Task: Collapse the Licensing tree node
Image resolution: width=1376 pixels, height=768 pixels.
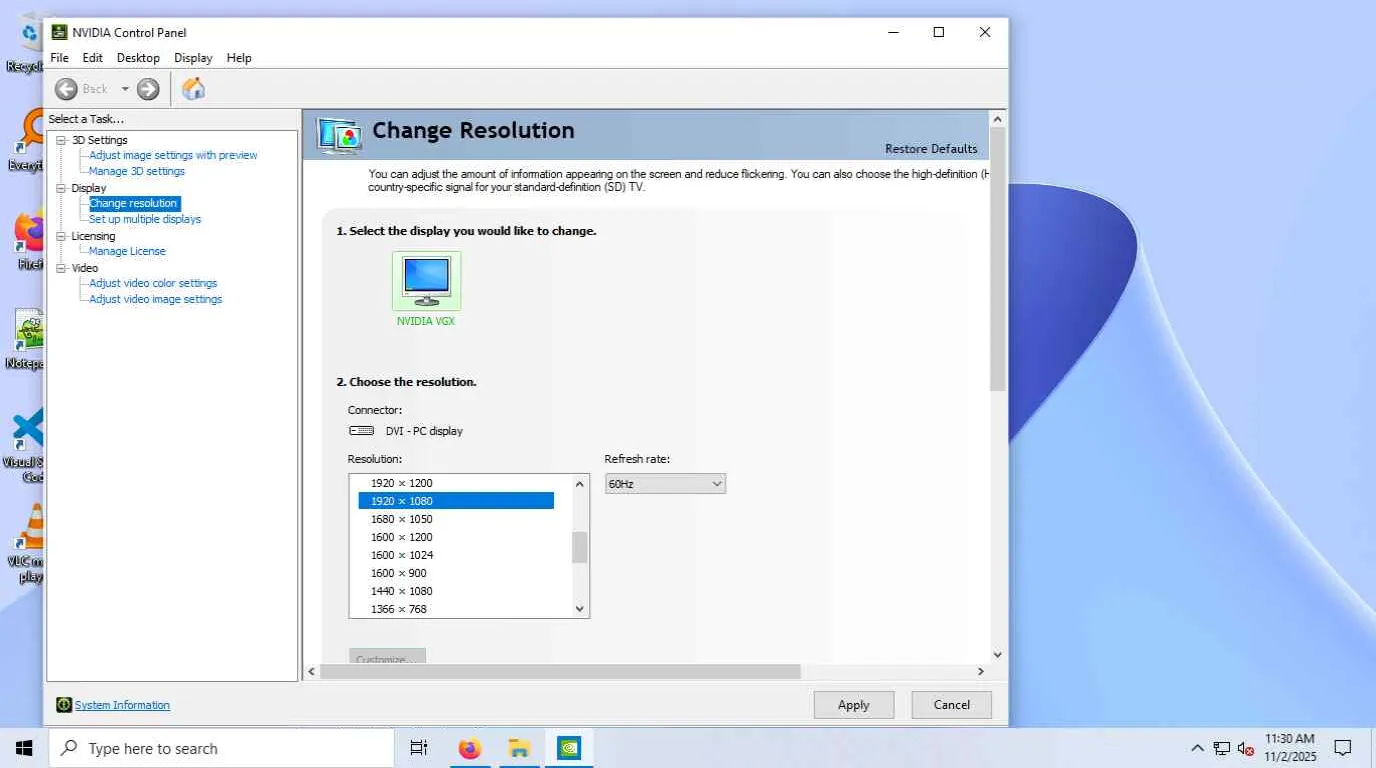Action: pos(61,236)
